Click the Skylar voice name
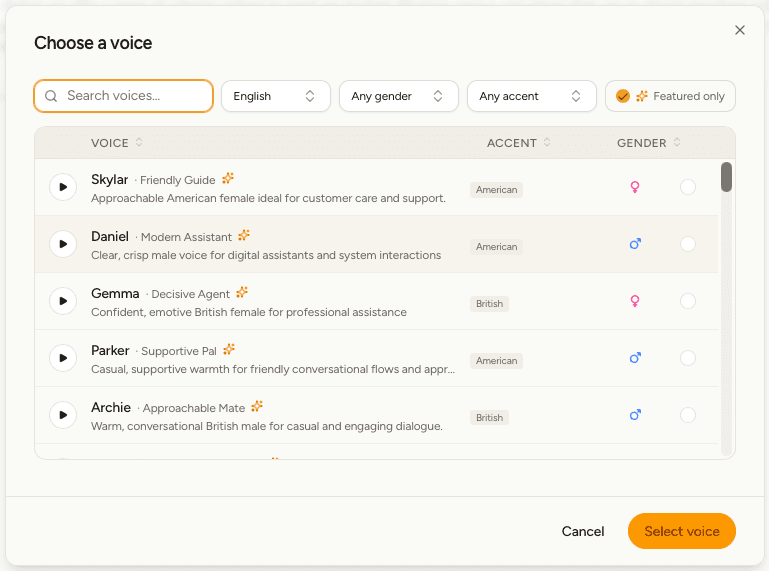The height and width of the screenshot is (571, 769). [109, 180]
